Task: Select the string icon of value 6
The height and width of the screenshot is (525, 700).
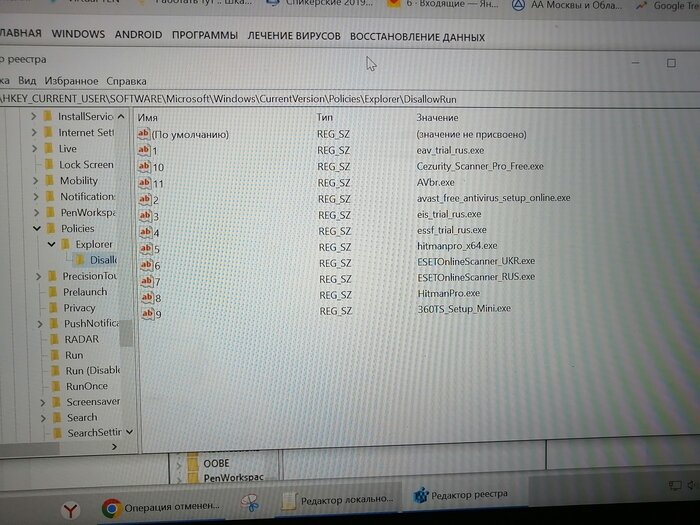Action: (146, 265)
